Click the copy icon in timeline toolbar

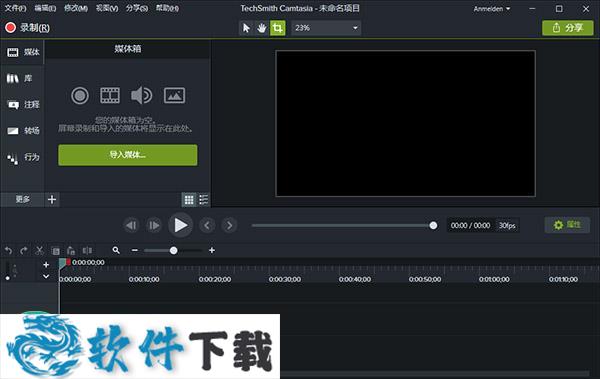point(55,251)
